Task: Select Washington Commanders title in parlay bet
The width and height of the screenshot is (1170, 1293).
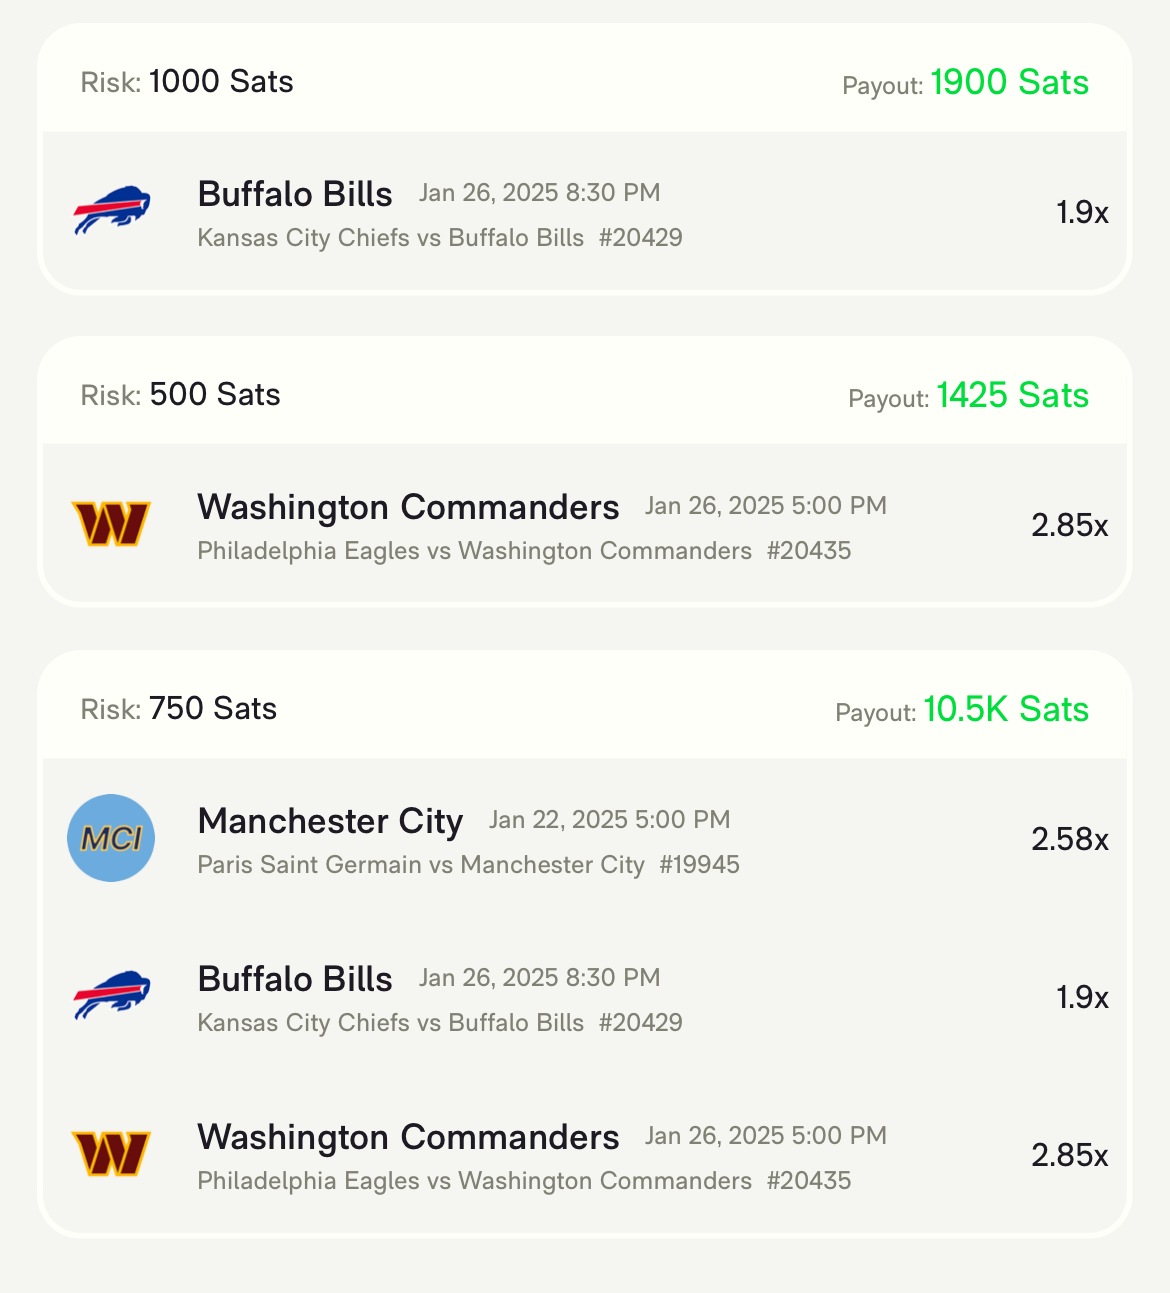Action: (x=408, y=1137)
